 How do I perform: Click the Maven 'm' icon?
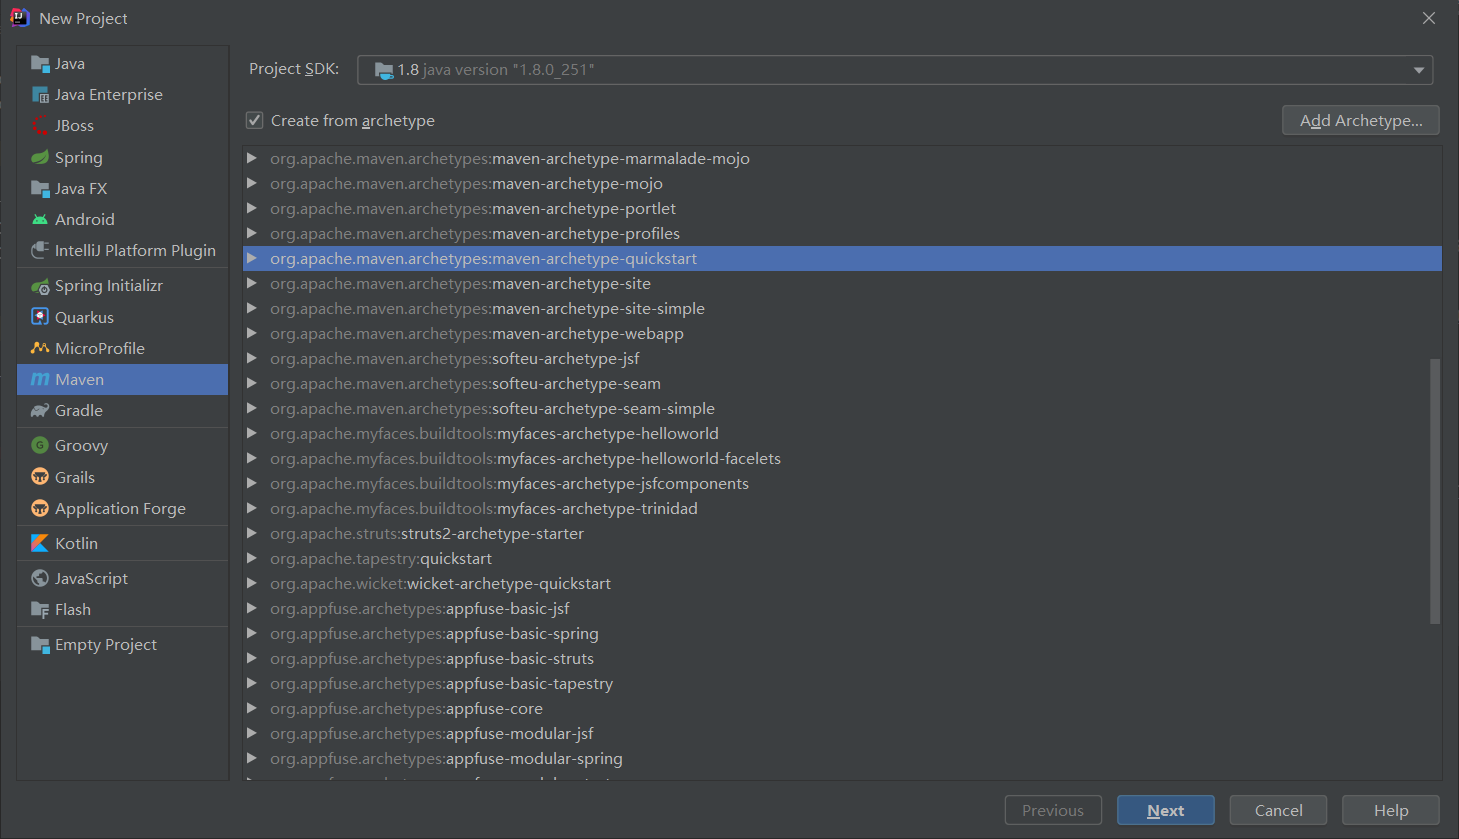coord(40,379)
